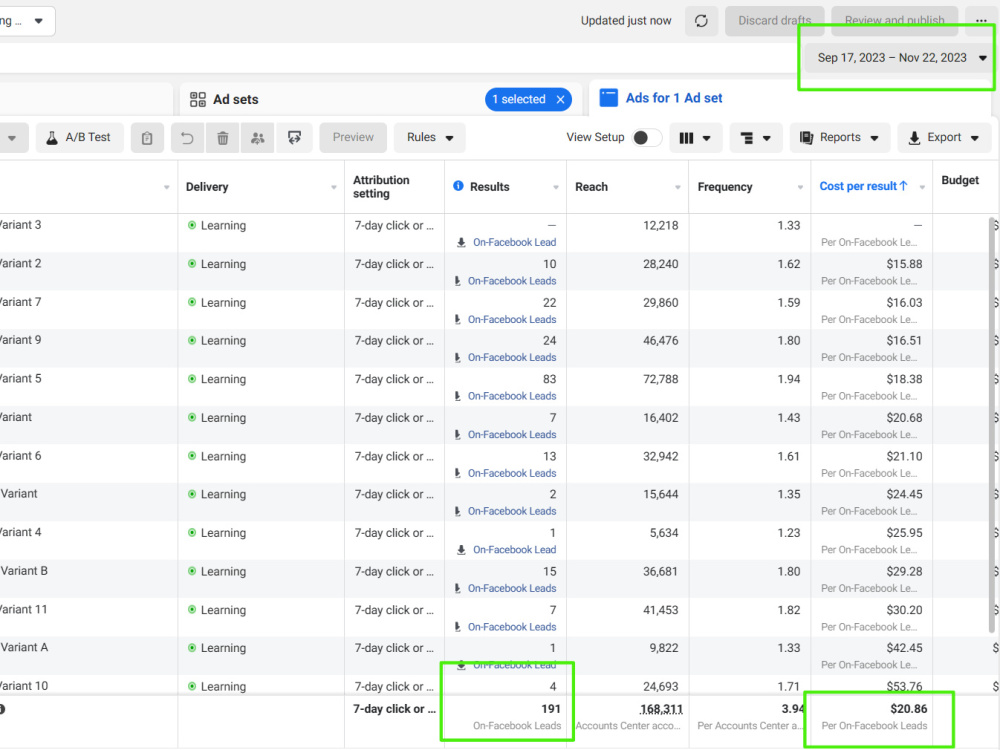Open the Delivery column menu arrow
Viewport: 1000px width, 750px height.
334,188
